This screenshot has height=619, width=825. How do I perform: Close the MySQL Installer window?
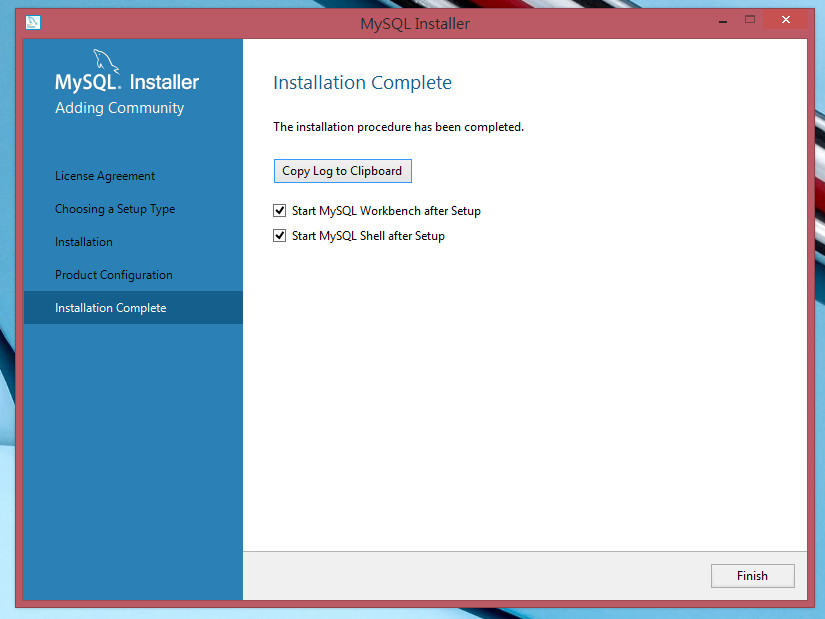pyautogui.click(x=786, y=19)
